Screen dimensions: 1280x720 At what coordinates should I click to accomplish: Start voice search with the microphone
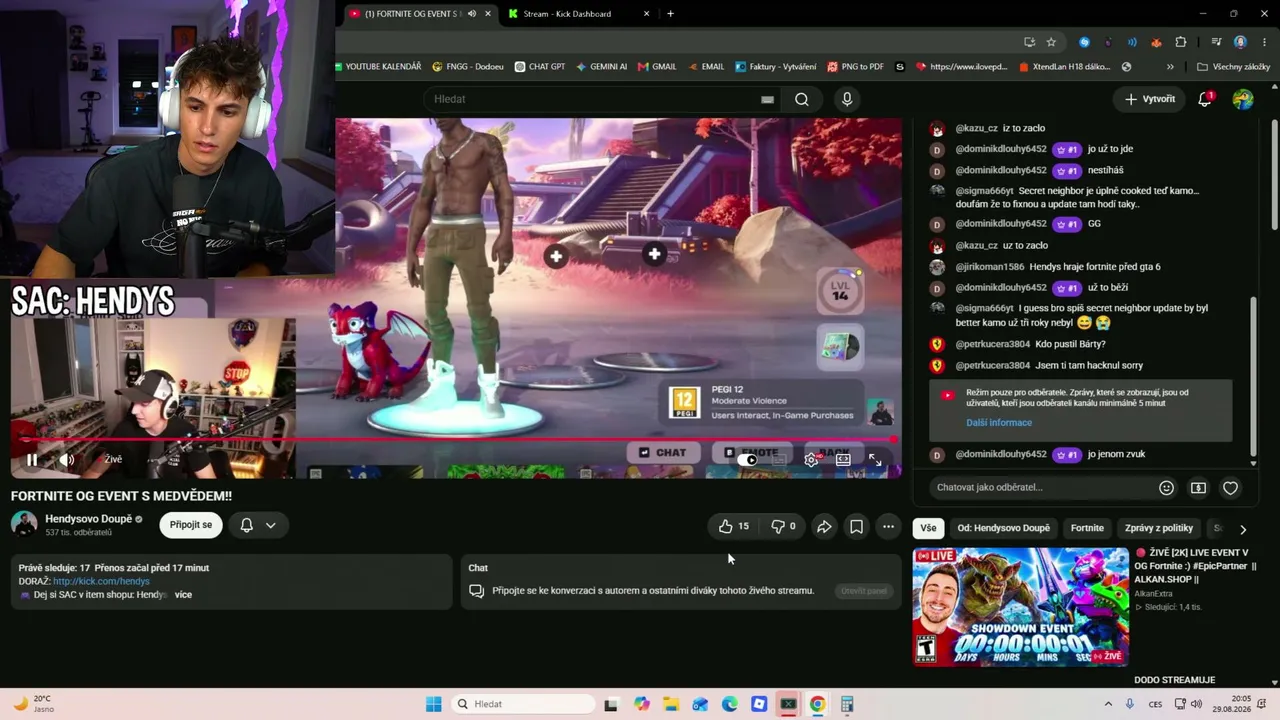pos(847,99)
